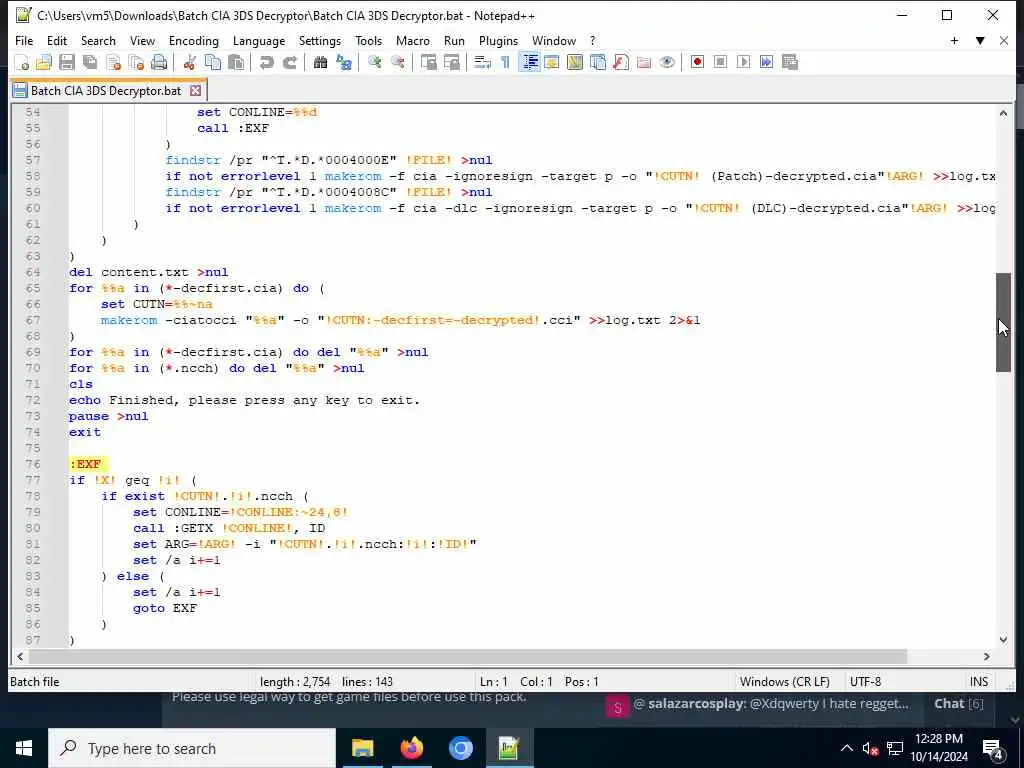Screen dimensions: 1024x768
Task: Click the Windows Start button
Action: pos(24,748)
